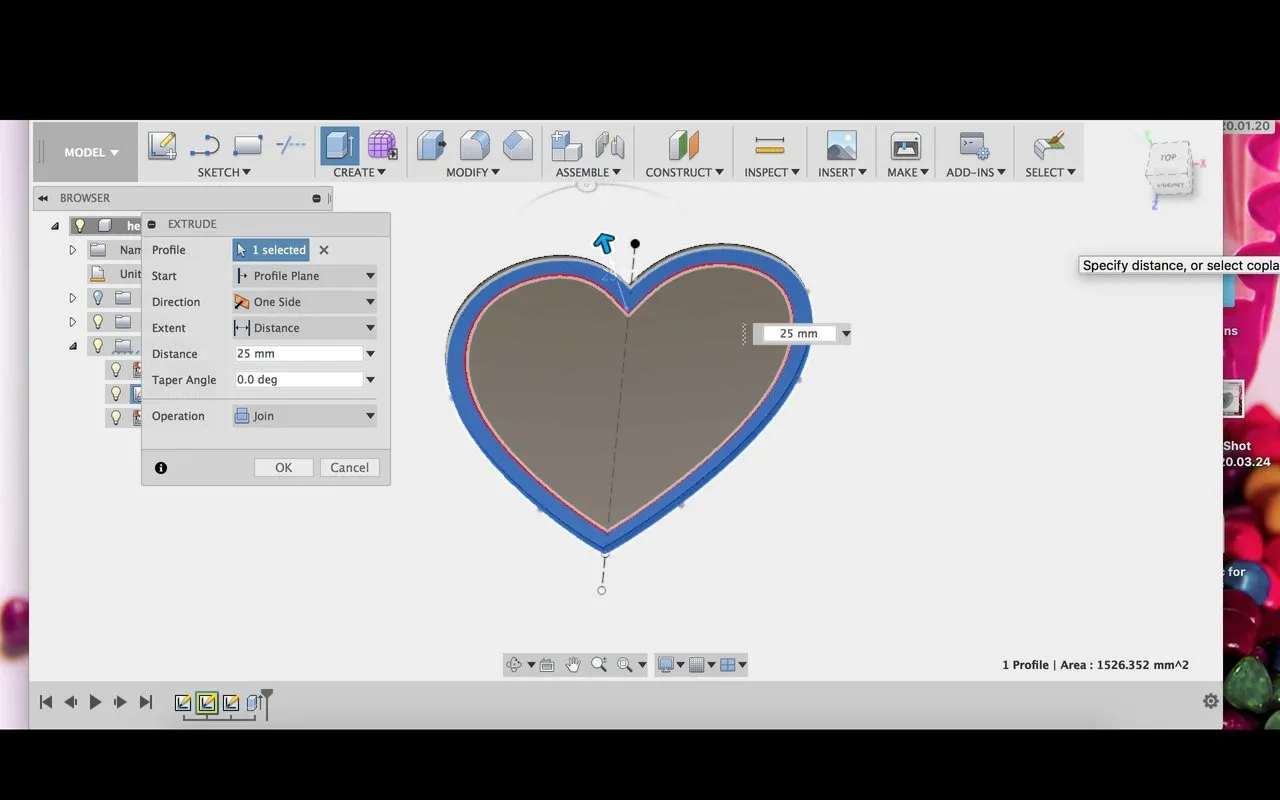Click the '1 selected' Profile button
The image size is (1280, 800).
tap(271, 250)
